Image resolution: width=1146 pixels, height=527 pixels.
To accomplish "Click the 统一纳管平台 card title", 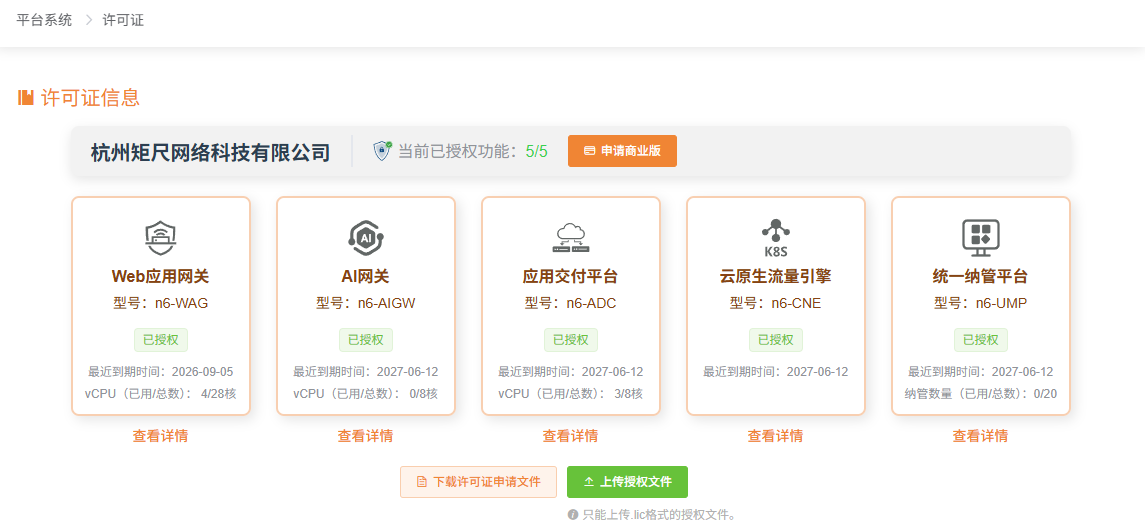I will [980, 276].
